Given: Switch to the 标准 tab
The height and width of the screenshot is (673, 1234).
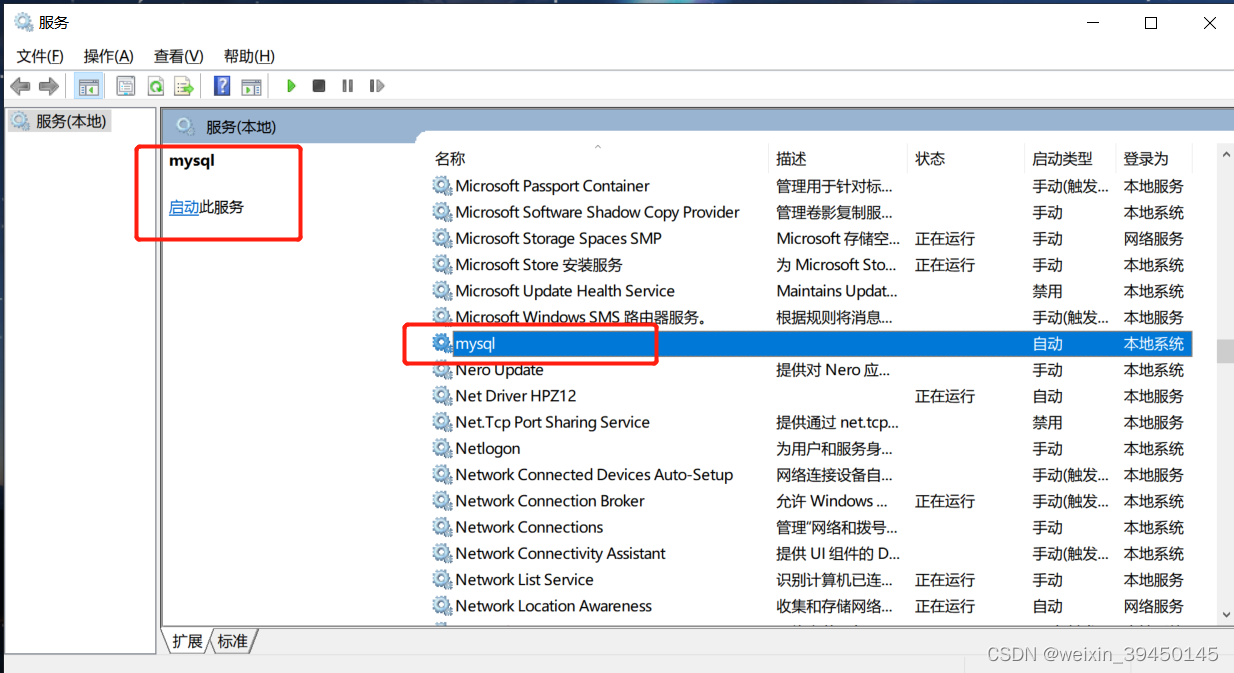Looking at the screenshot, I should [232, 641].
